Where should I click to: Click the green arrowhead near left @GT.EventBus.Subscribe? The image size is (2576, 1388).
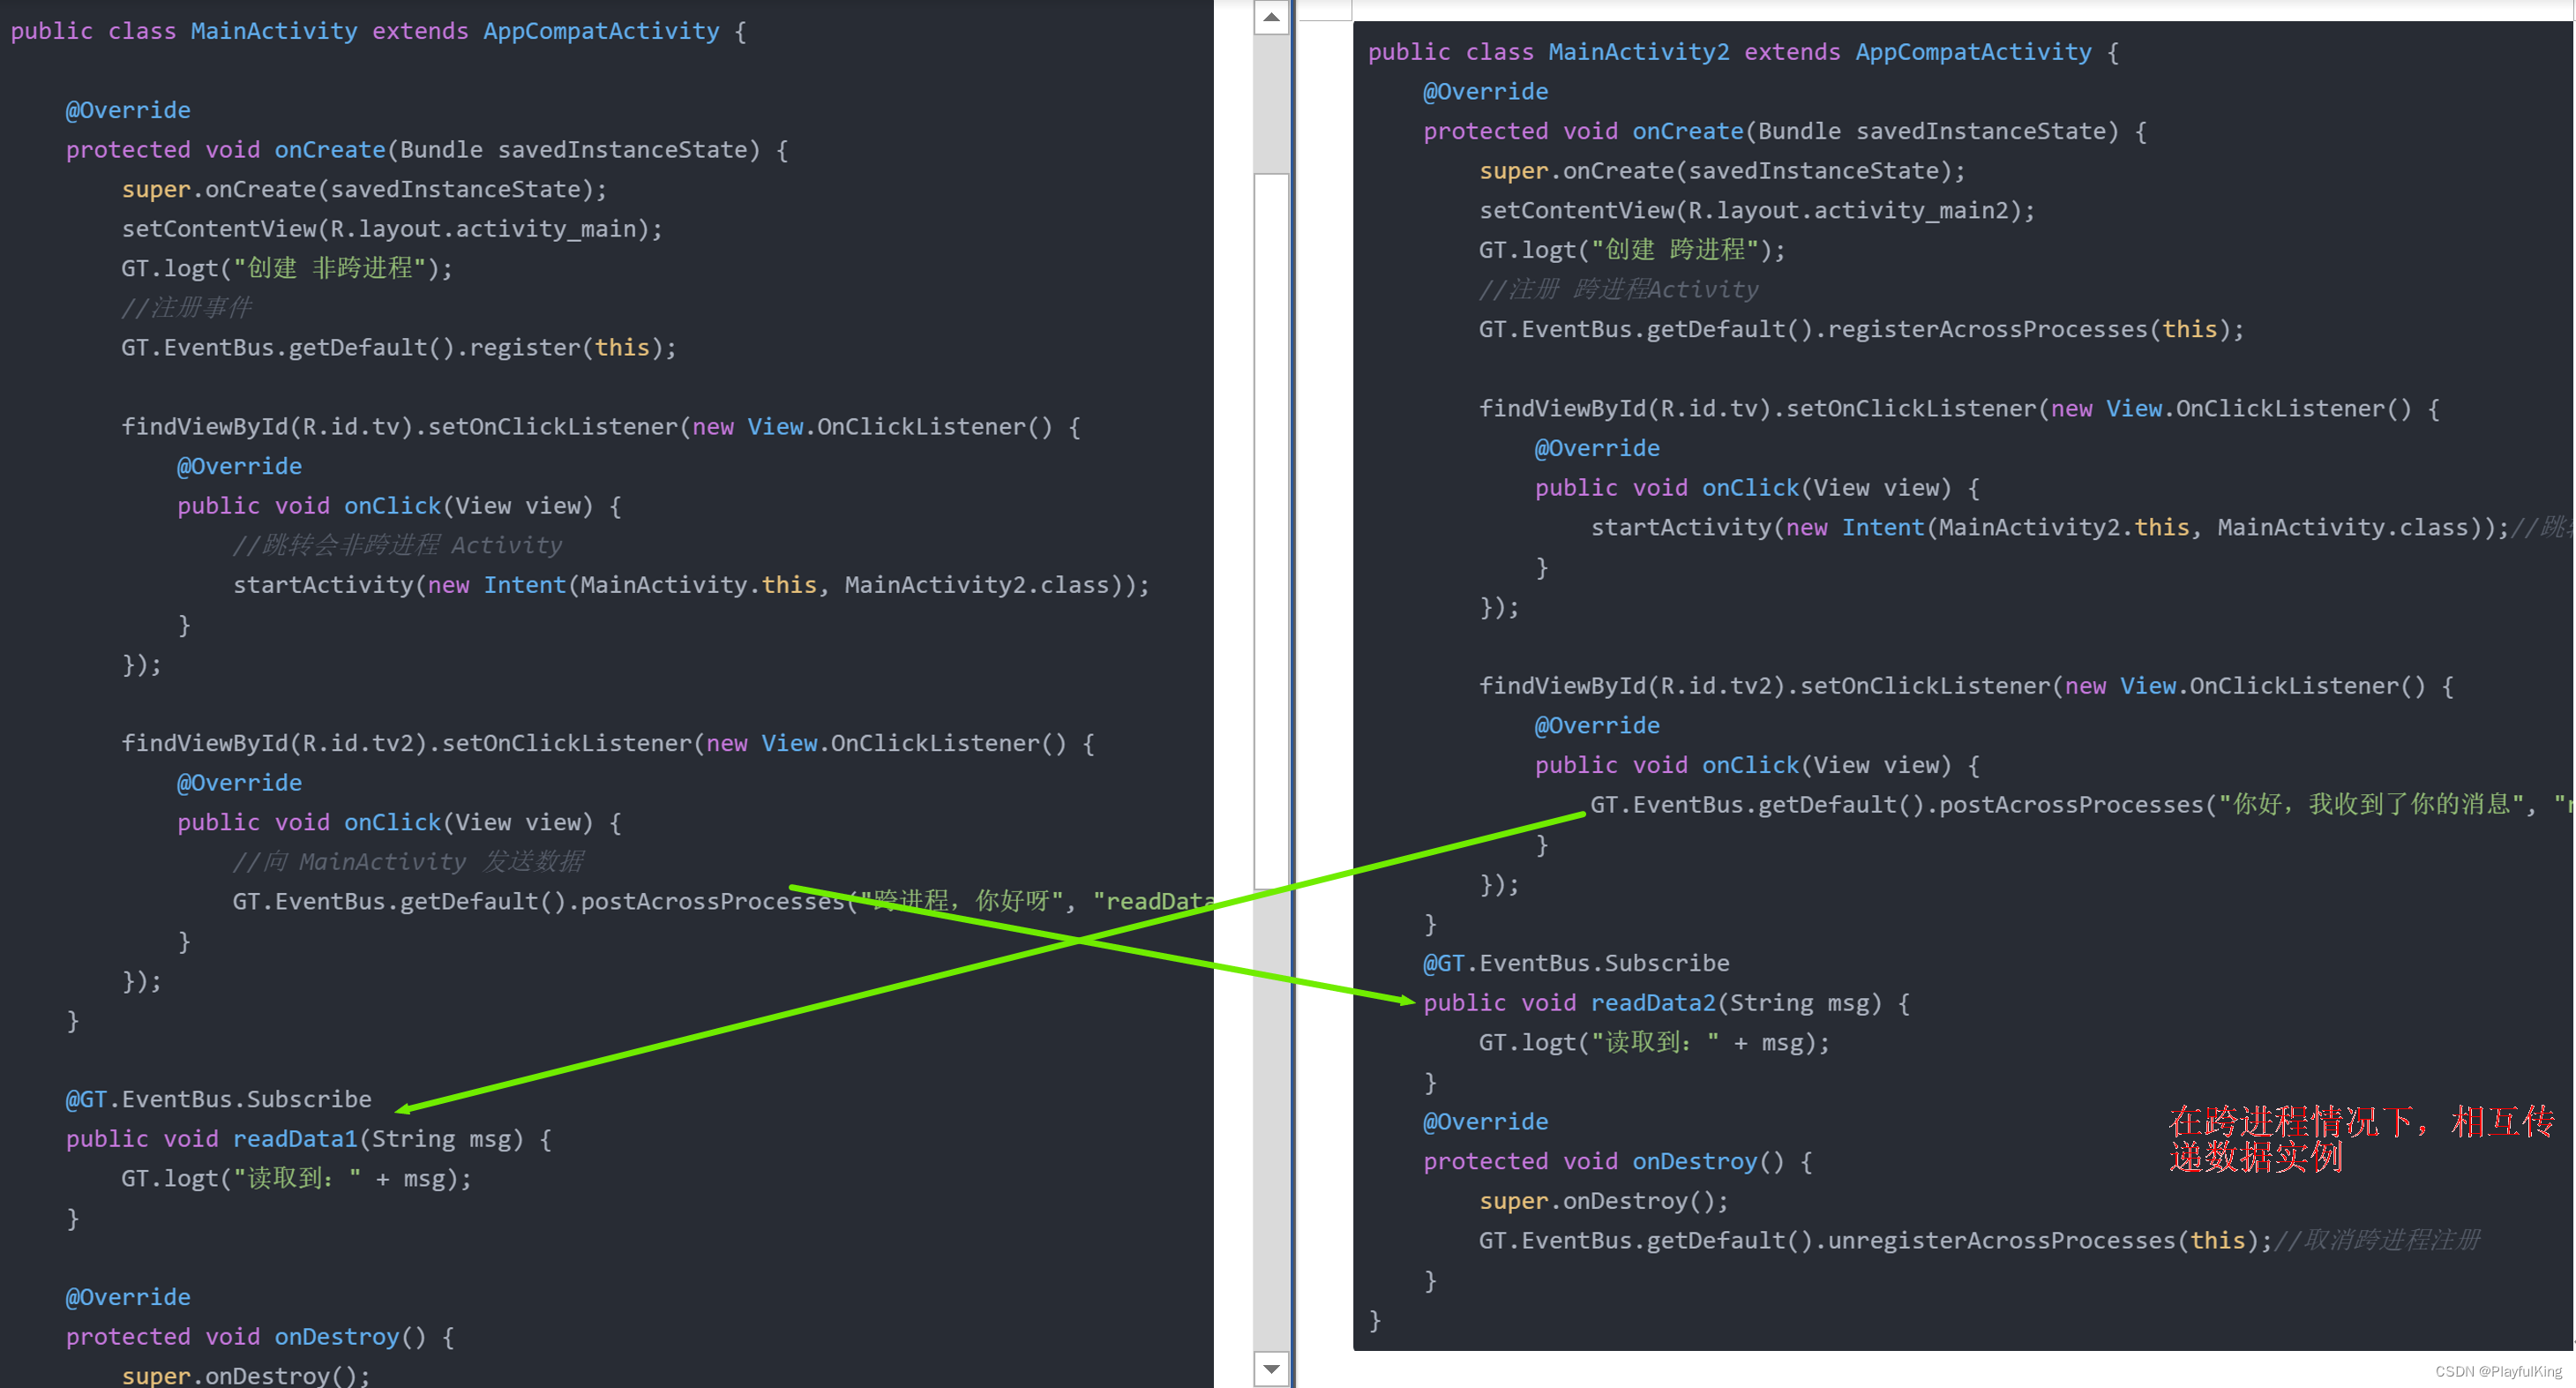click(403, 1108)
